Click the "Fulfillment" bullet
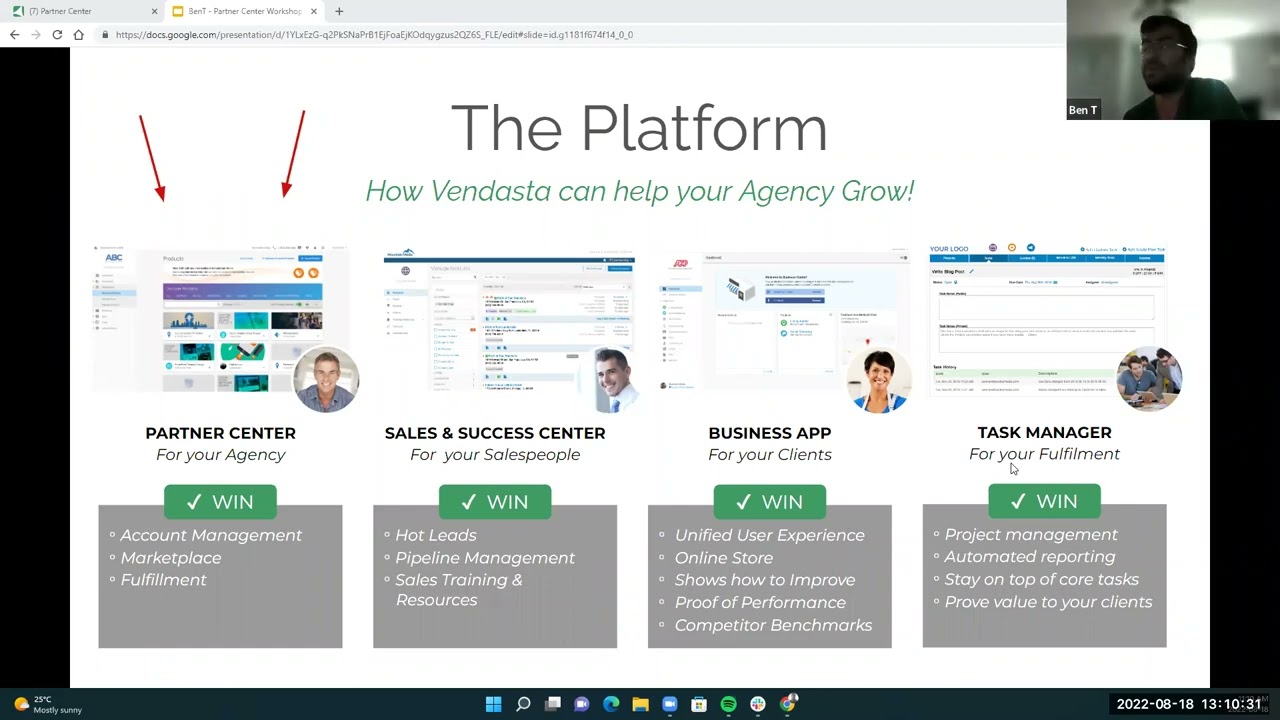Viewport: 1280px width, 720px height. pos(163,580)
